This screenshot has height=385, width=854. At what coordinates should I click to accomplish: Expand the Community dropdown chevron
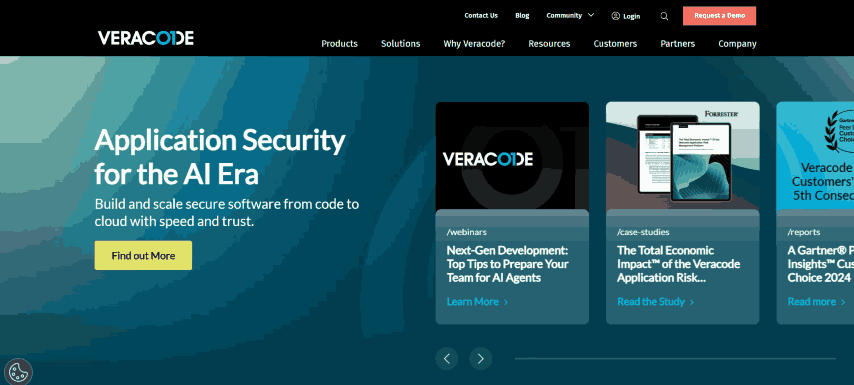point(591,15)
